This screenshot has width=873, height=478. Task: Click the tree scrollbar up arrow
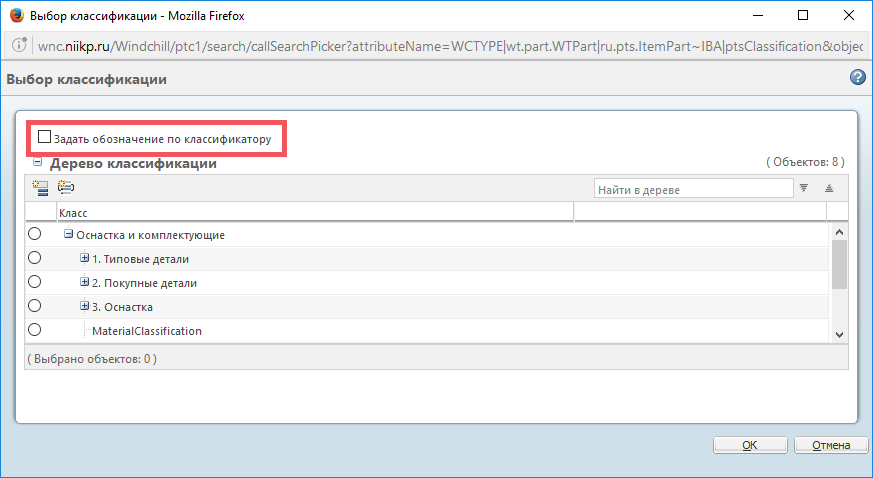pyautogui.click(x=840, y=233)
